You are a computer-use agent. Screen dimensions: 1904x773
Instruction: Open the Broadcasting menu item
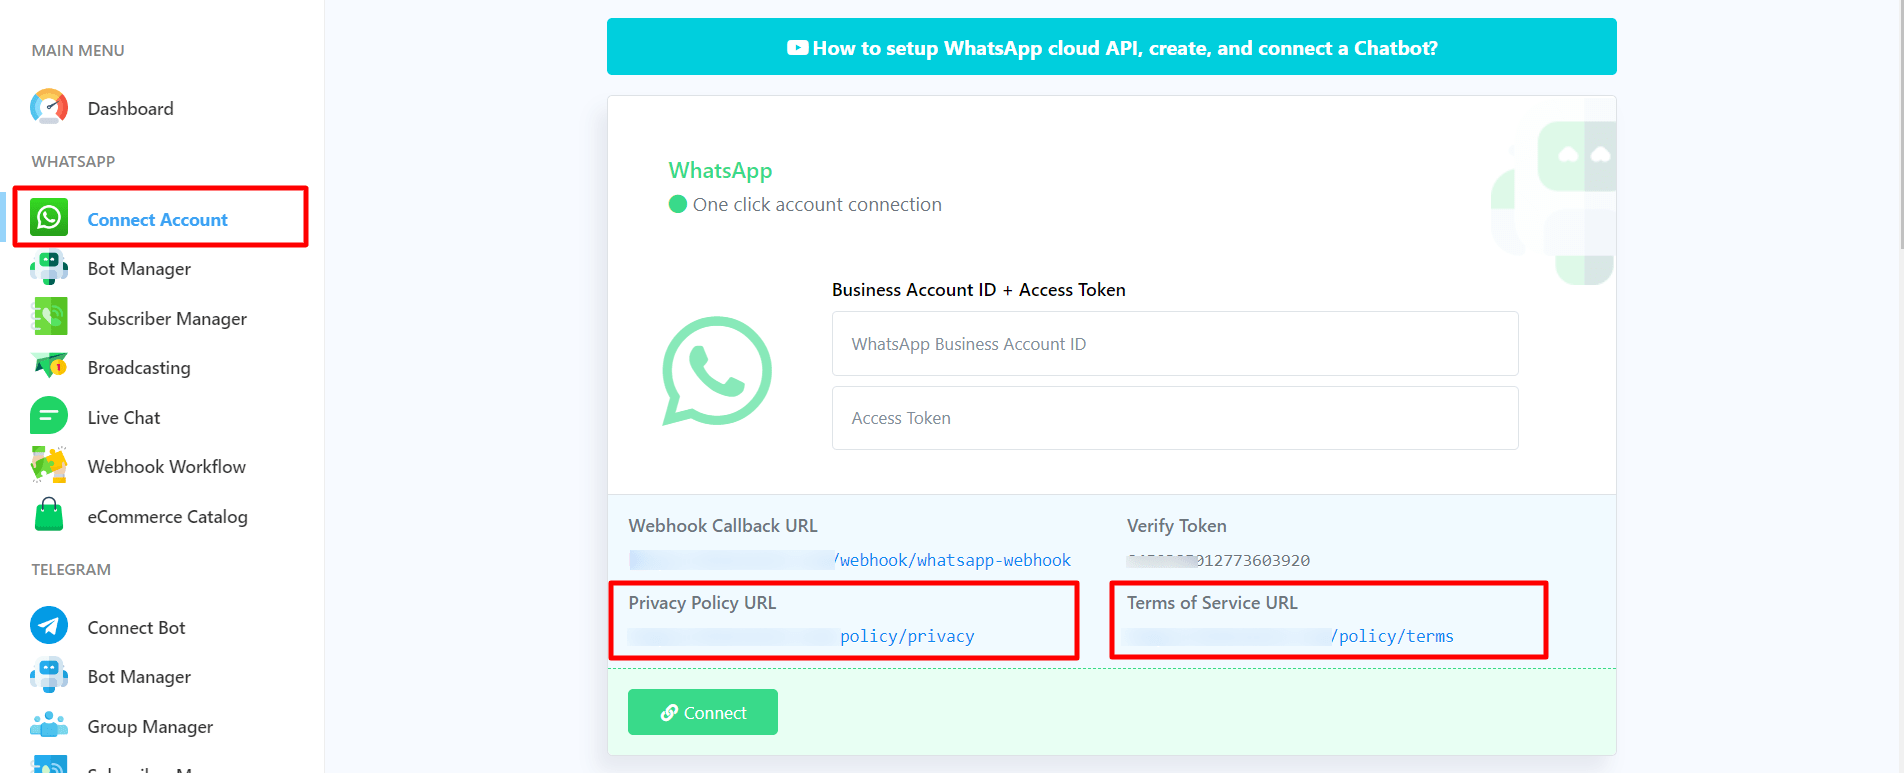(139, 368)
